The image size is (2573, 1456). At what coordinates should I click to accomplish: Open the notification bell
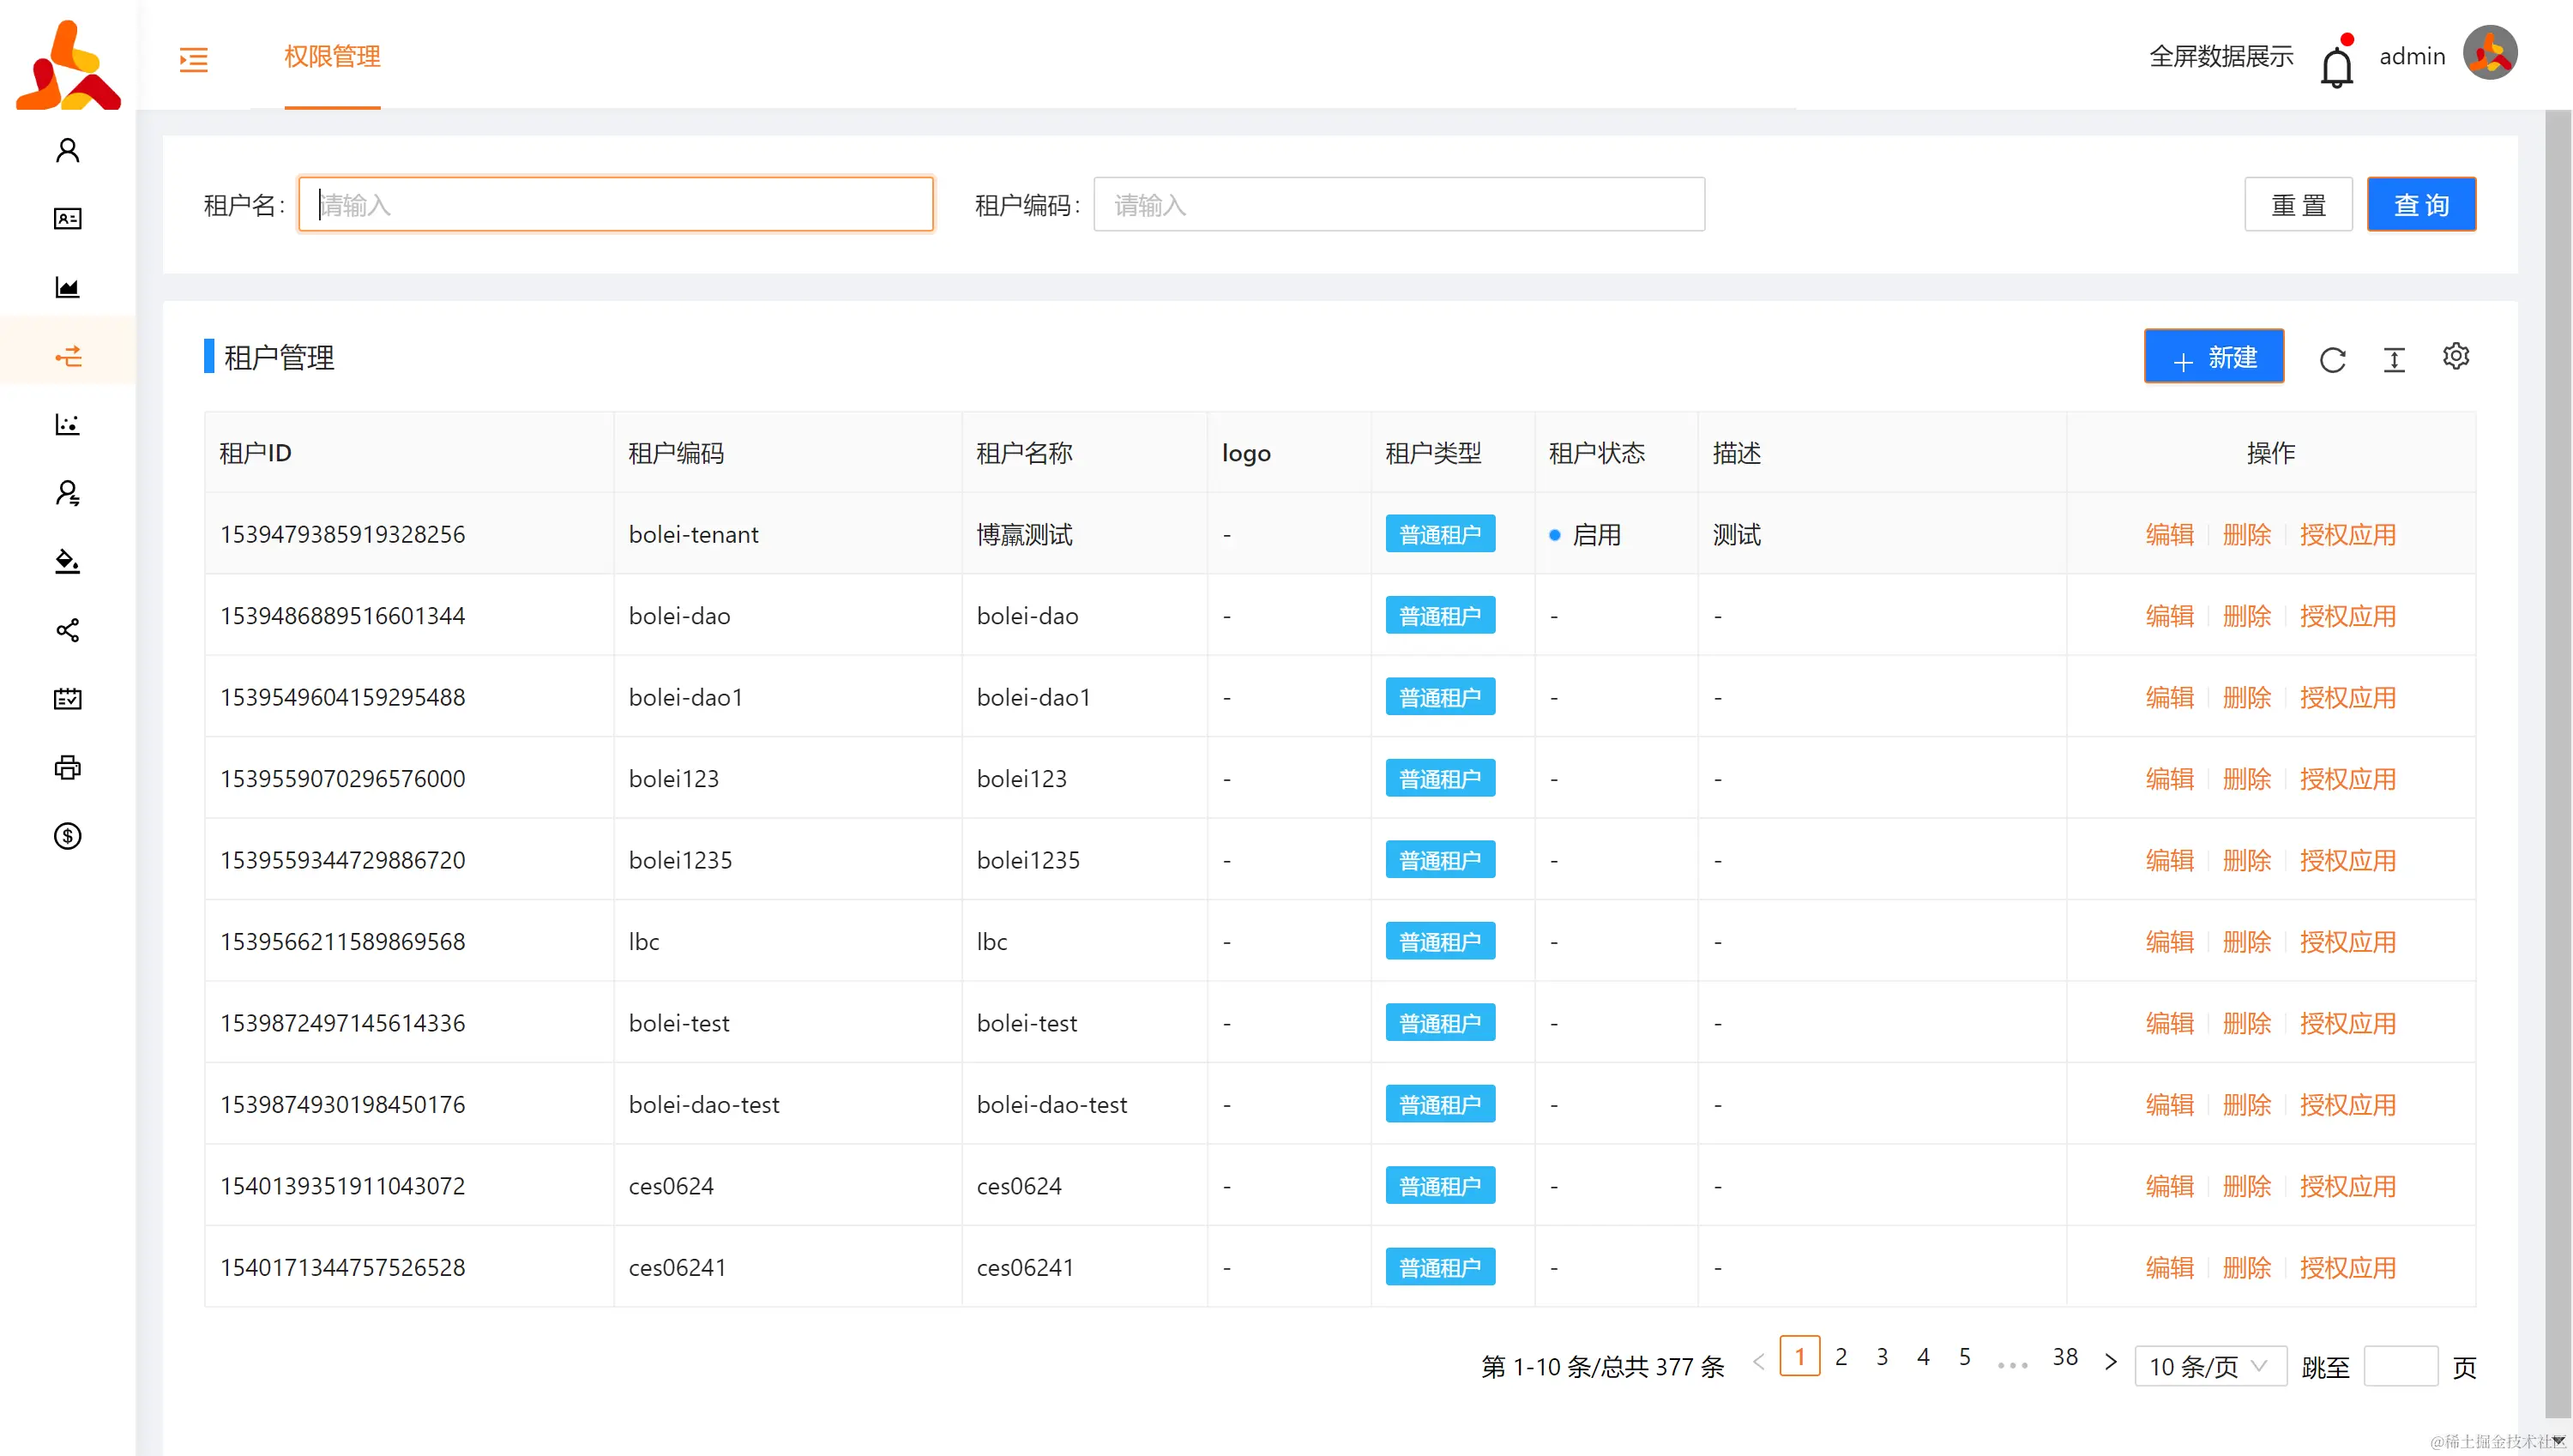(x=2336, y=67)
